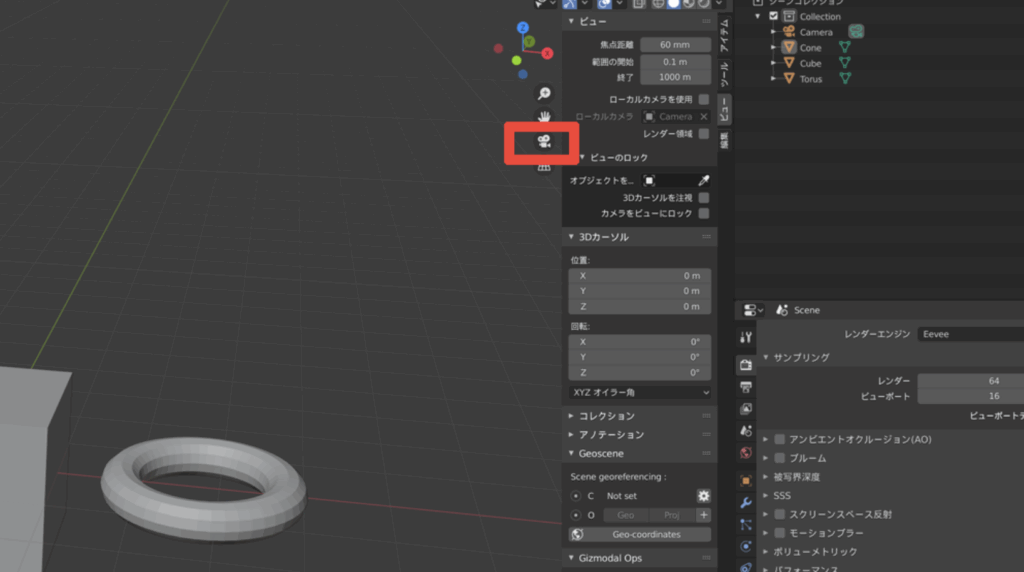The height and width of the screenshot is (572, 1024).
Task: Open the XYZ オイラー角 rotation mode dropdown
Action: pos(640,393)
